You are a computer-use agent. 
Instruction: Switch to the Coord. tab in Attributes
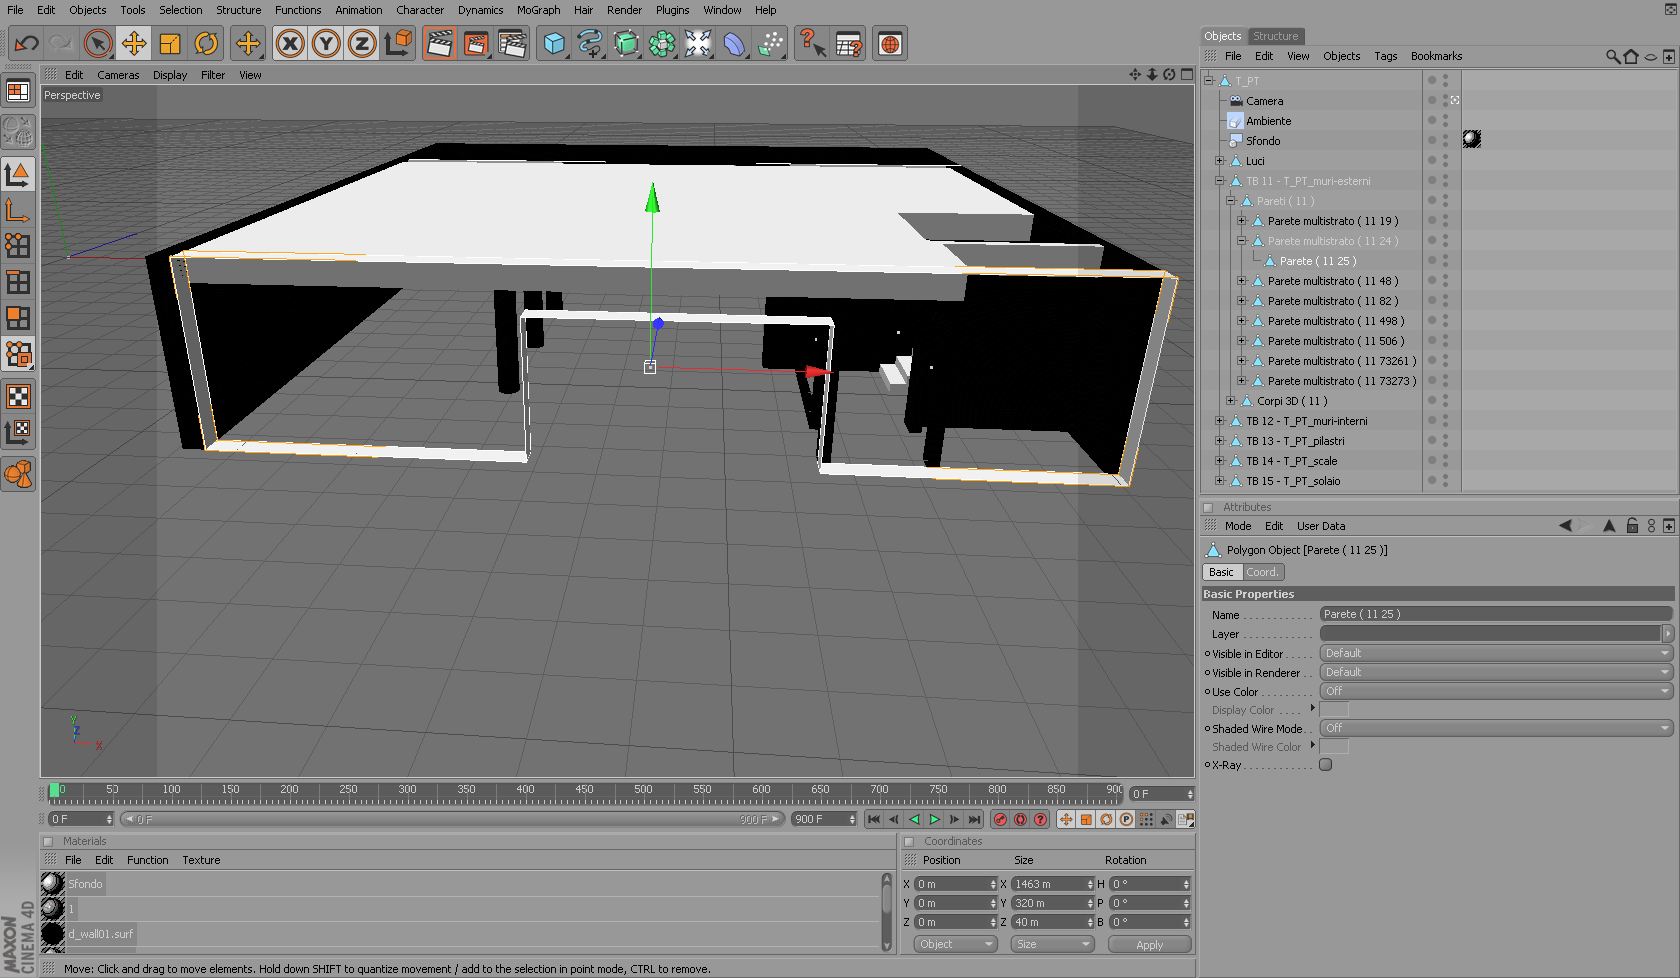pyautogui.click(x=1262, y=572)
